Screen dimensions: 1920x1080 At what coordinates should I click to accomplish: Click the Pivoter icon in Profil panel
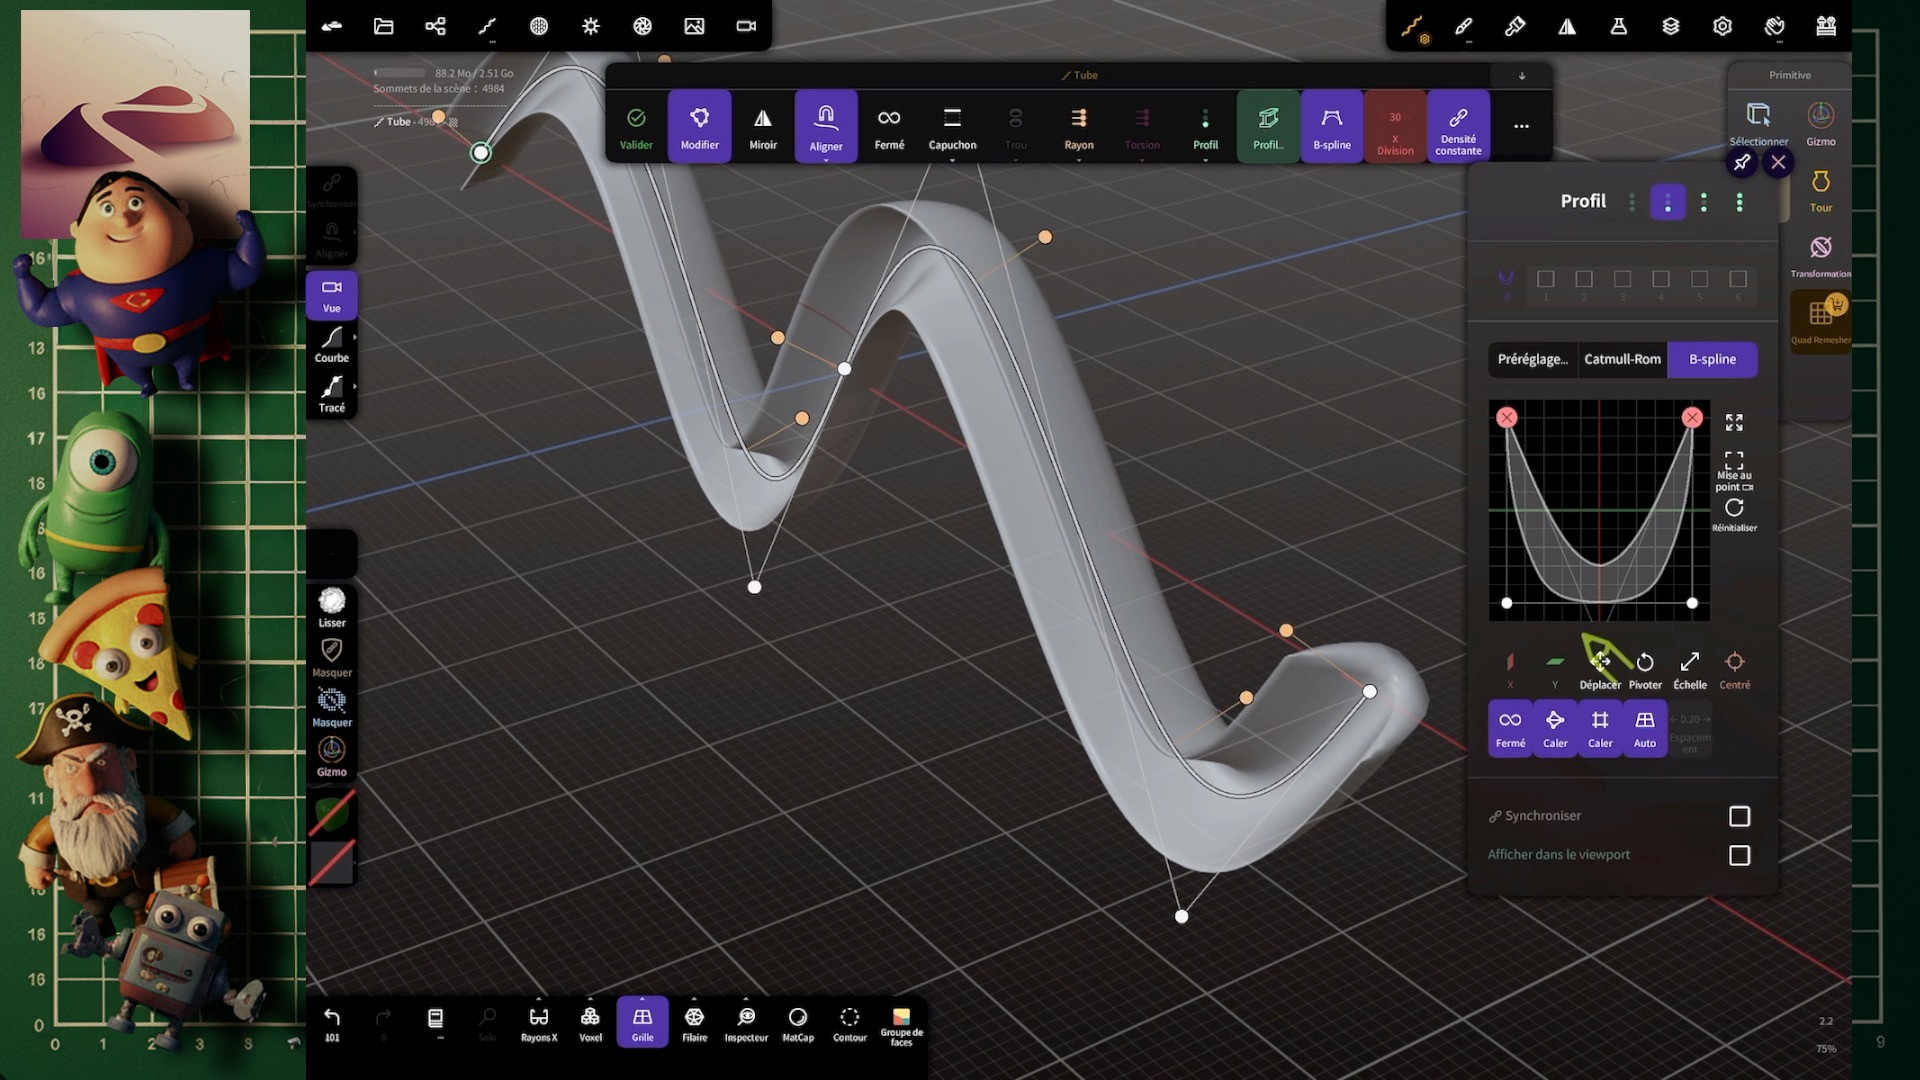(x=1645, y=668)
